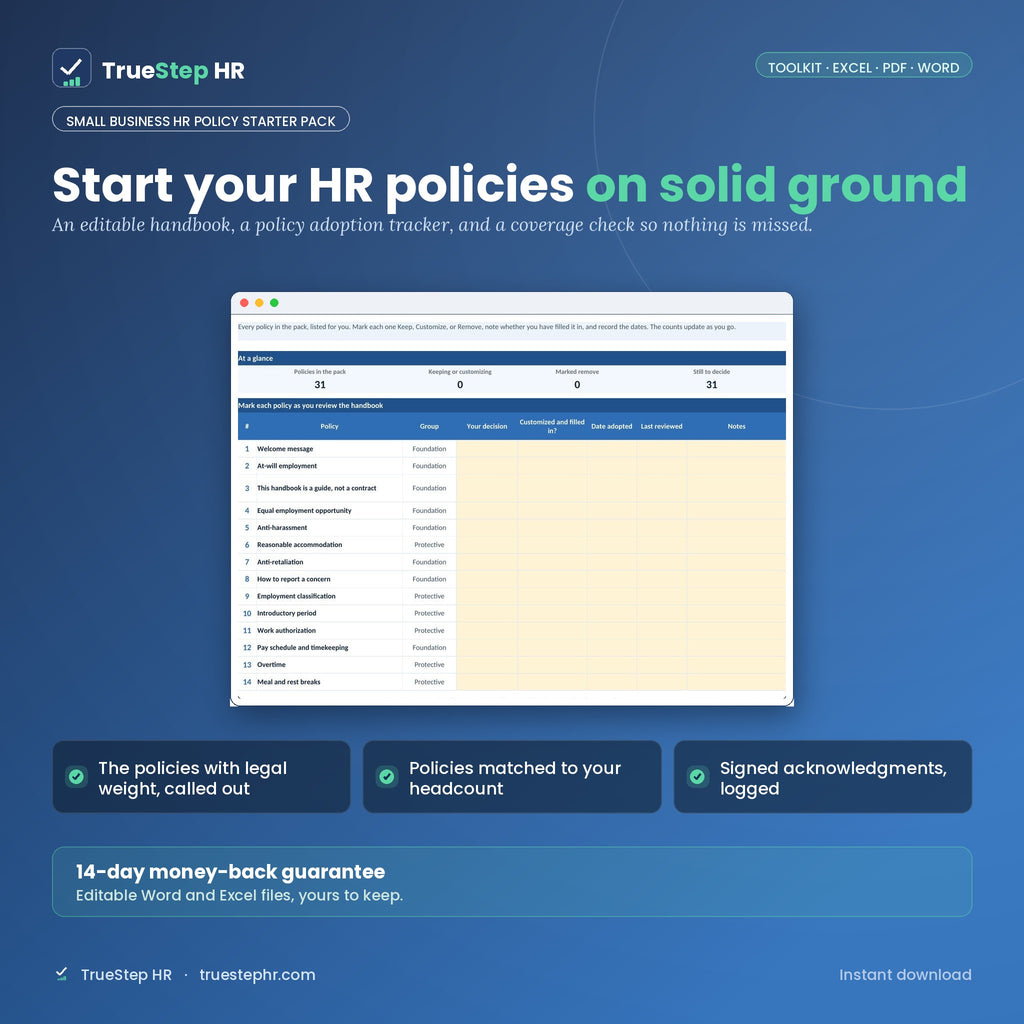Click the 'Still to decide' value 31
Viewport: 1024px width, 1024px height.
(x=712, y=385)
